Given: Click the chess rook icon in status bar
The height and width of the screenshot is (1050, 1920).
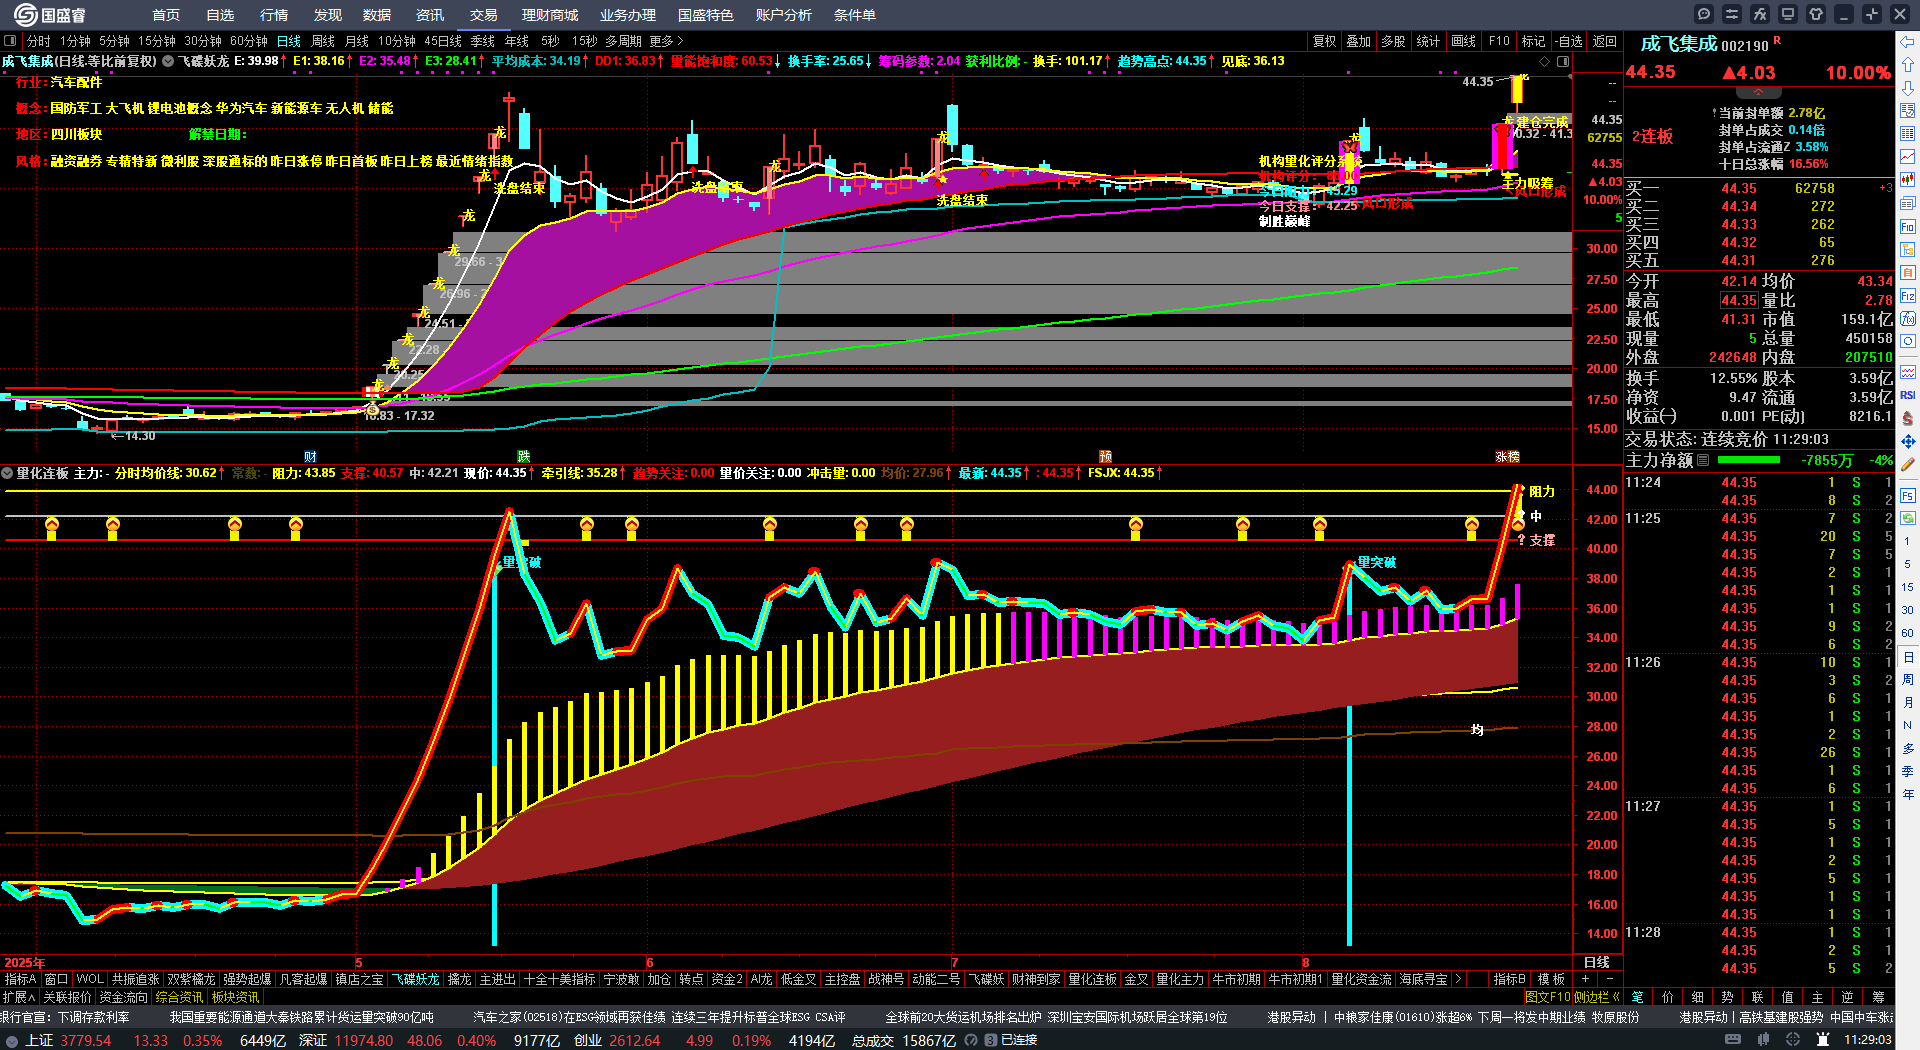Looking at the screenshot, I should tap(1824, 1040).
